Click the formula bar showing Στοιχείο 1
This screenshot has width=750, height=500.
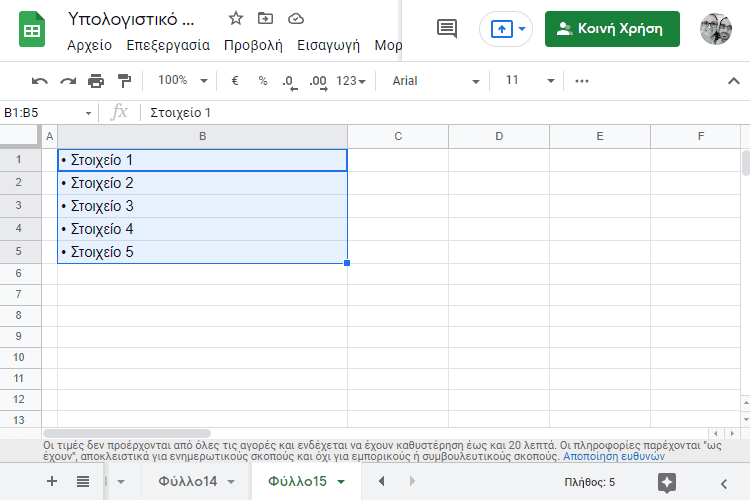445,112
